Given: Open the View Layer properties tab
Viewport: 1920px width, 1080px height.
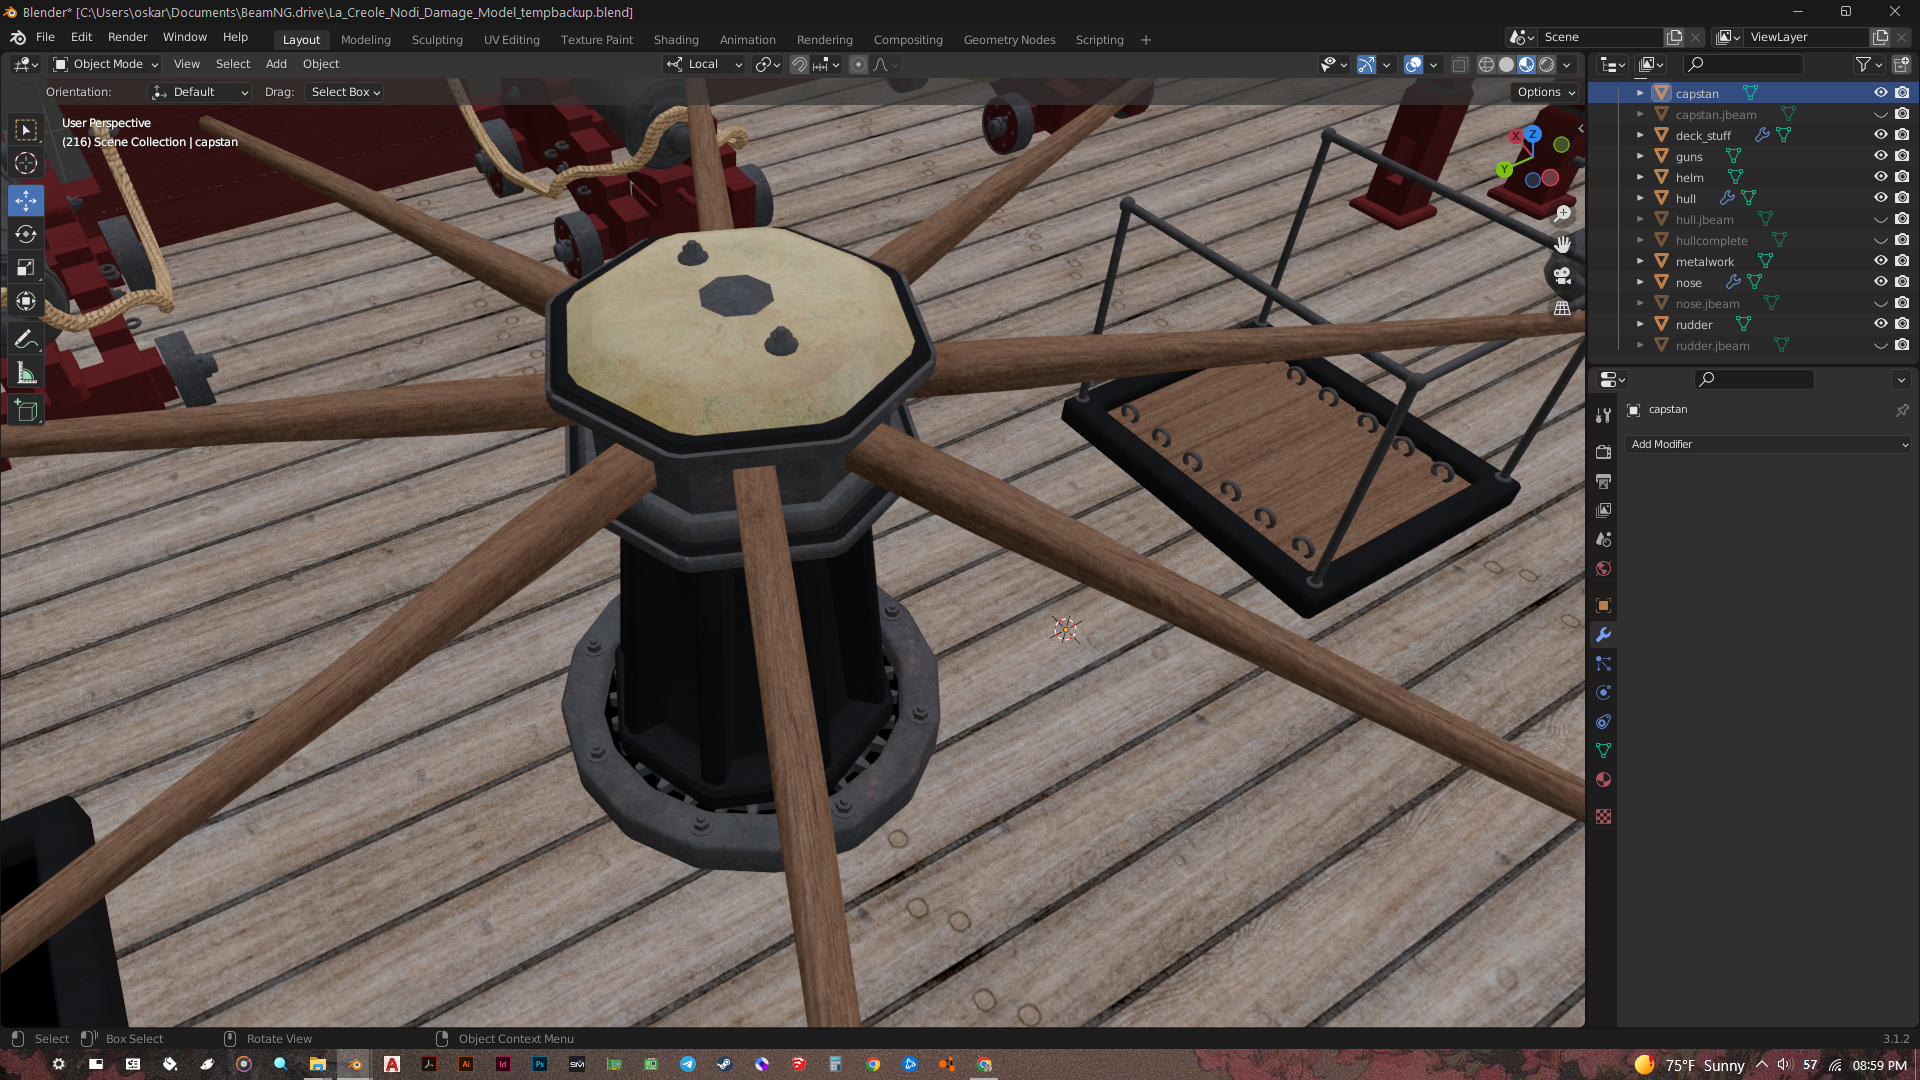Looking at the screenshot, I should [1603, 510].
